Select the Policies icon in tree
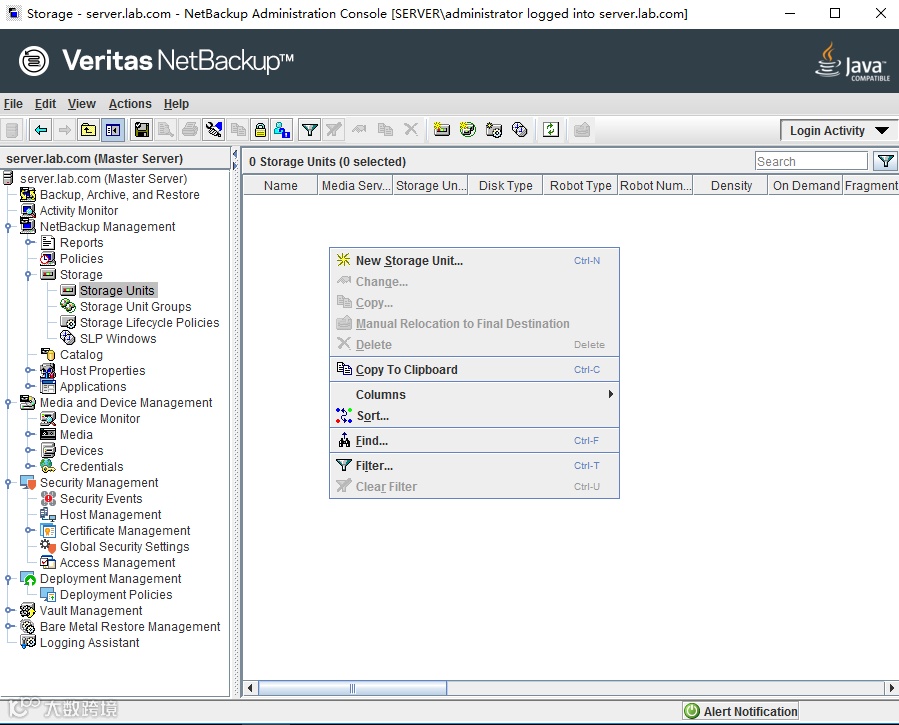899x725 pixels. [x=48, y=258]
